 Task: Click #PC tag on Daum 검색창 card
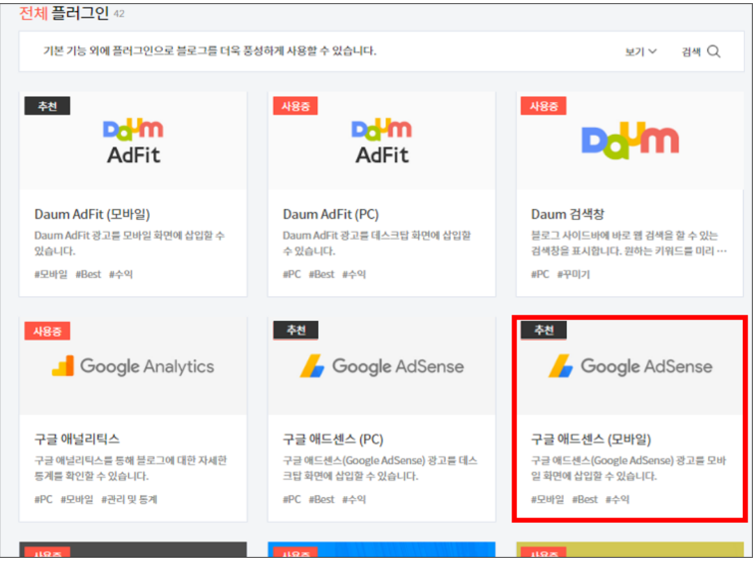(x=540, y=274)
